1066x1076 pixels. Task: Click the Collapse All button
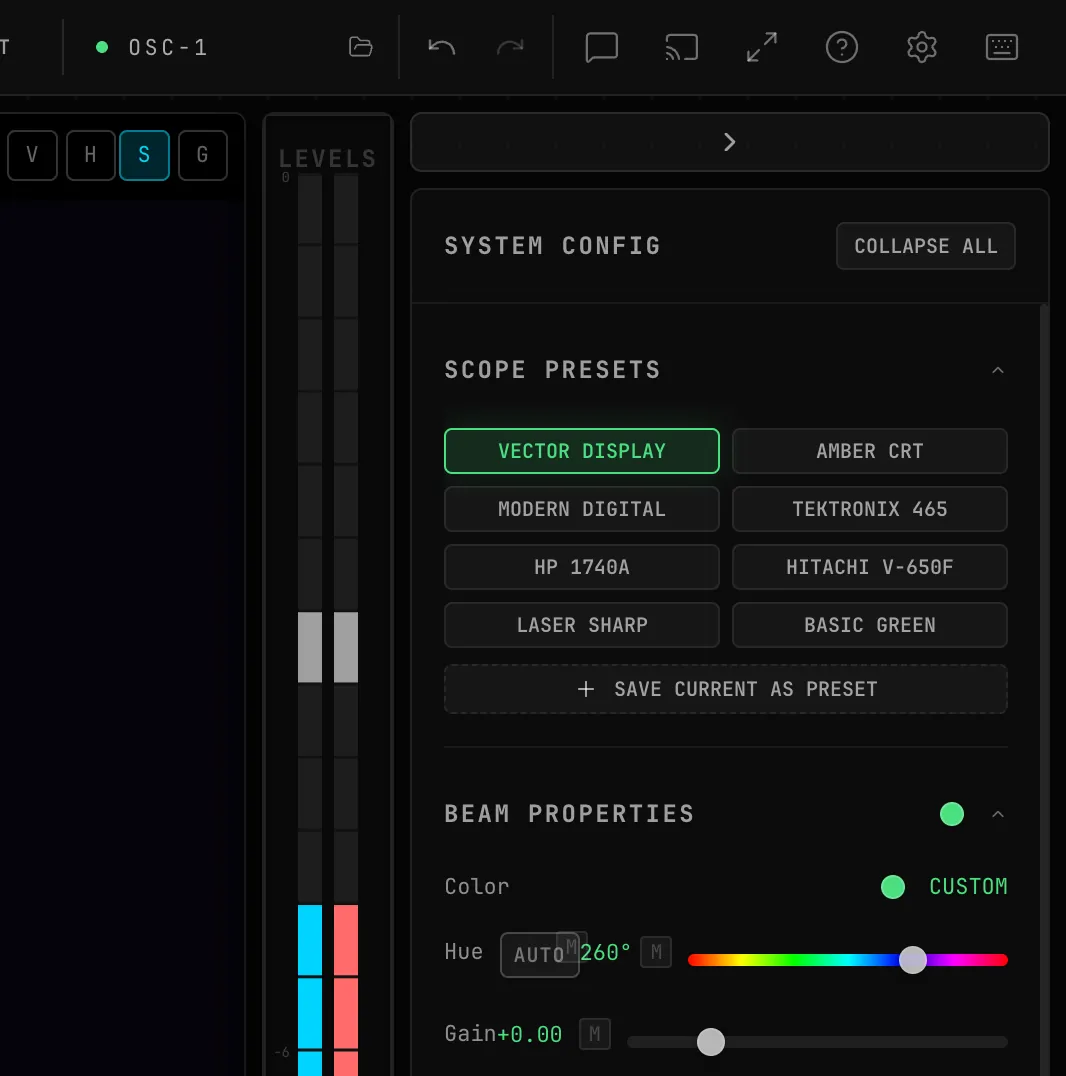click(x=925, y=246)
